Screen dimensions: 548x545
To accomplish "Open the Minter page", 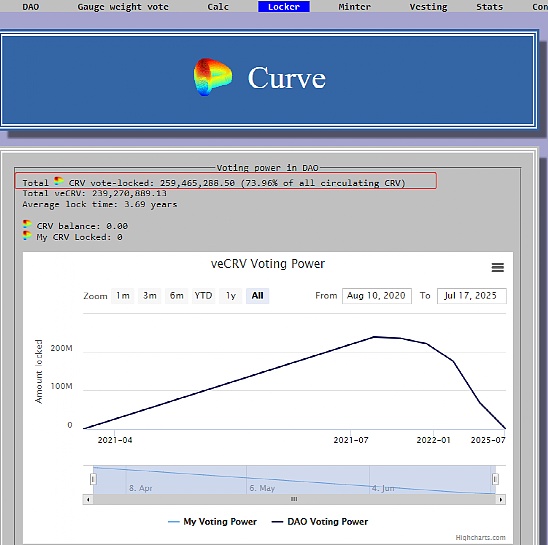I will pyautogui.click(x=354, y=7).
